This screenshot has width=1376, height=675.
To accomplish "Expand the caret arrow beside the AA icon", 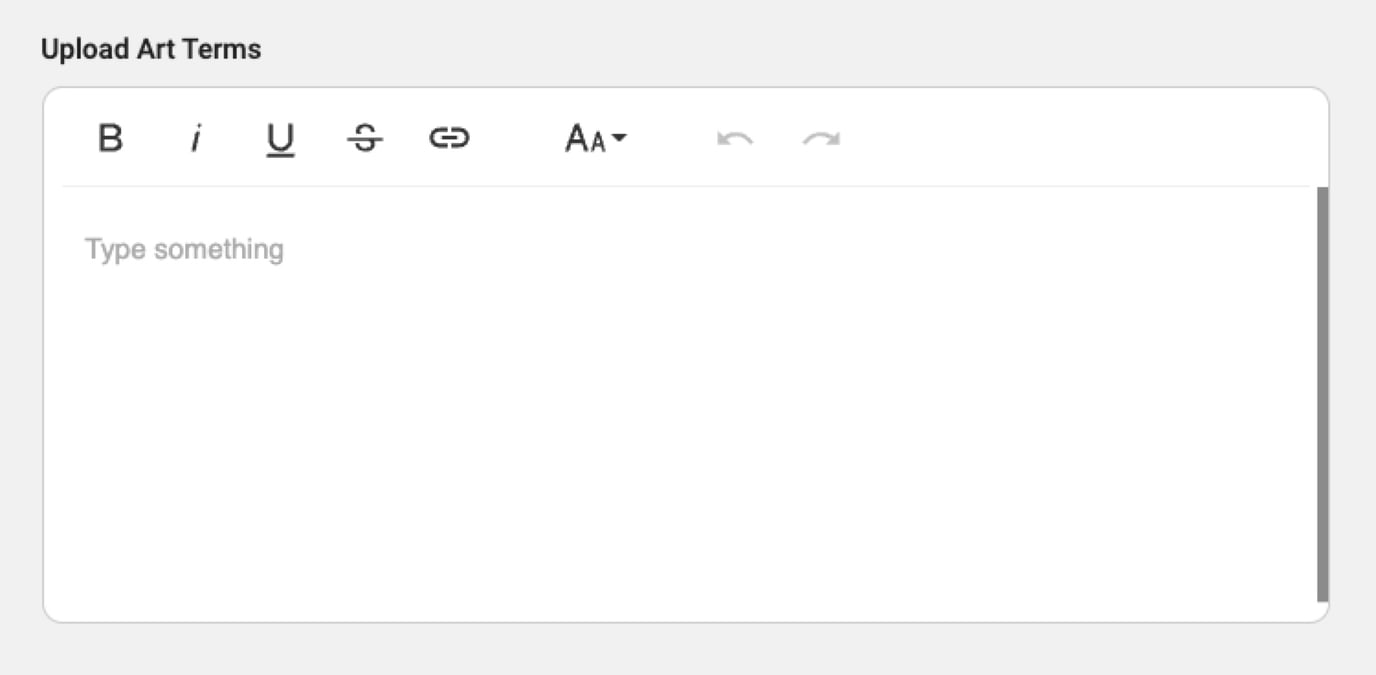I will coord(619,138).
